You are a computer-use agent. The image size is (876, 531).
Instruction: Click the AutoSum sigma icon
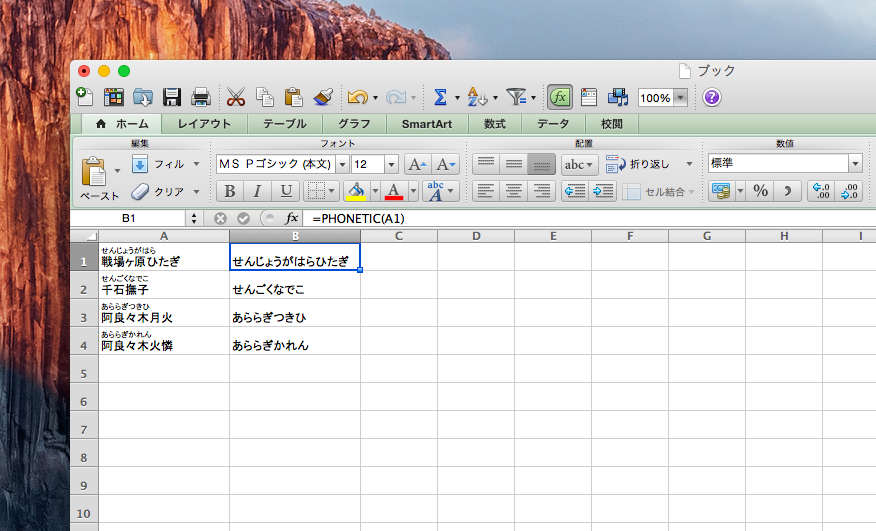[x=440, y=97]
